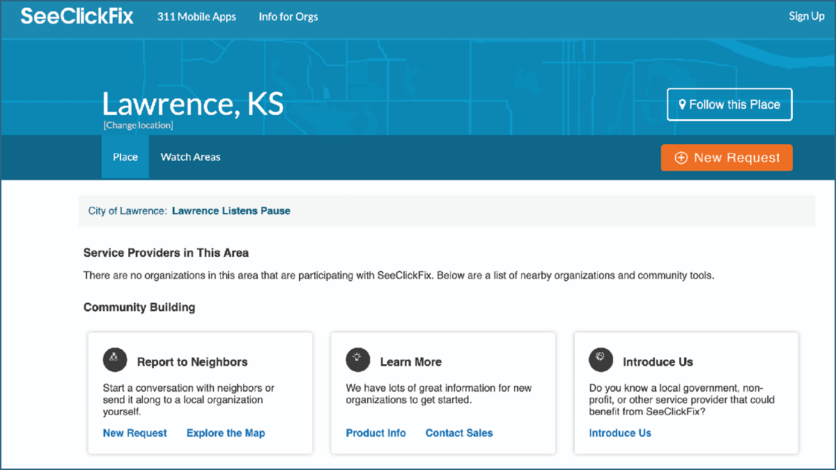836x470 pixels.
Task: Click the Learn More lightbulb icon
Action: (358, 360)
